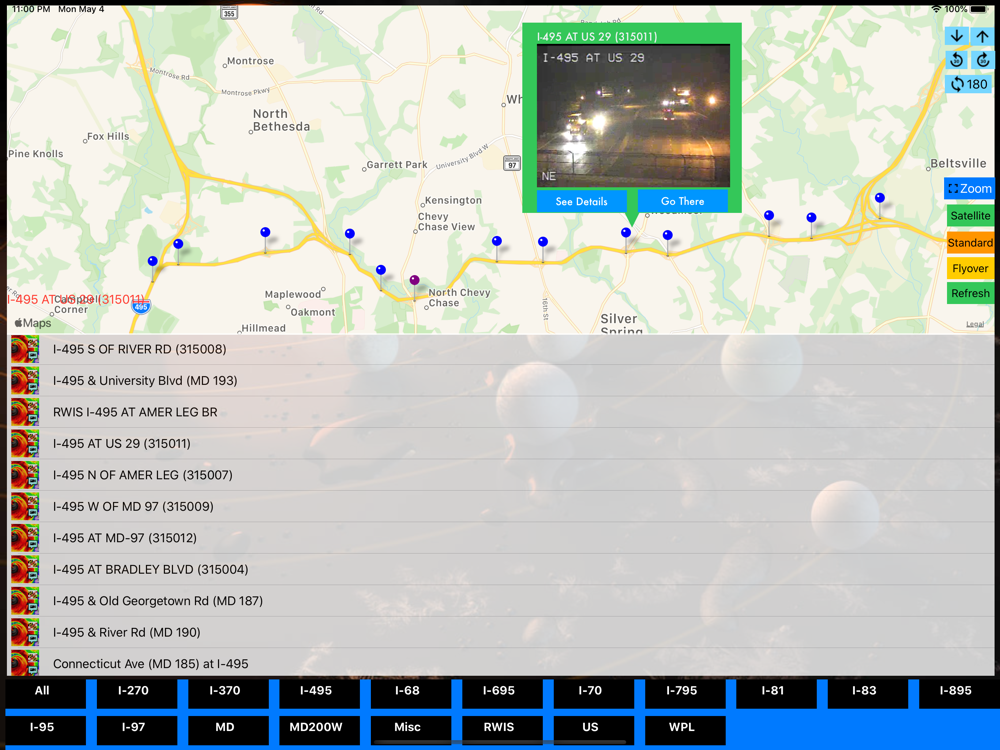Select the purple map pin near North Chevy Chase
The height and width of the screenshot is (750, 1000).
415,281
